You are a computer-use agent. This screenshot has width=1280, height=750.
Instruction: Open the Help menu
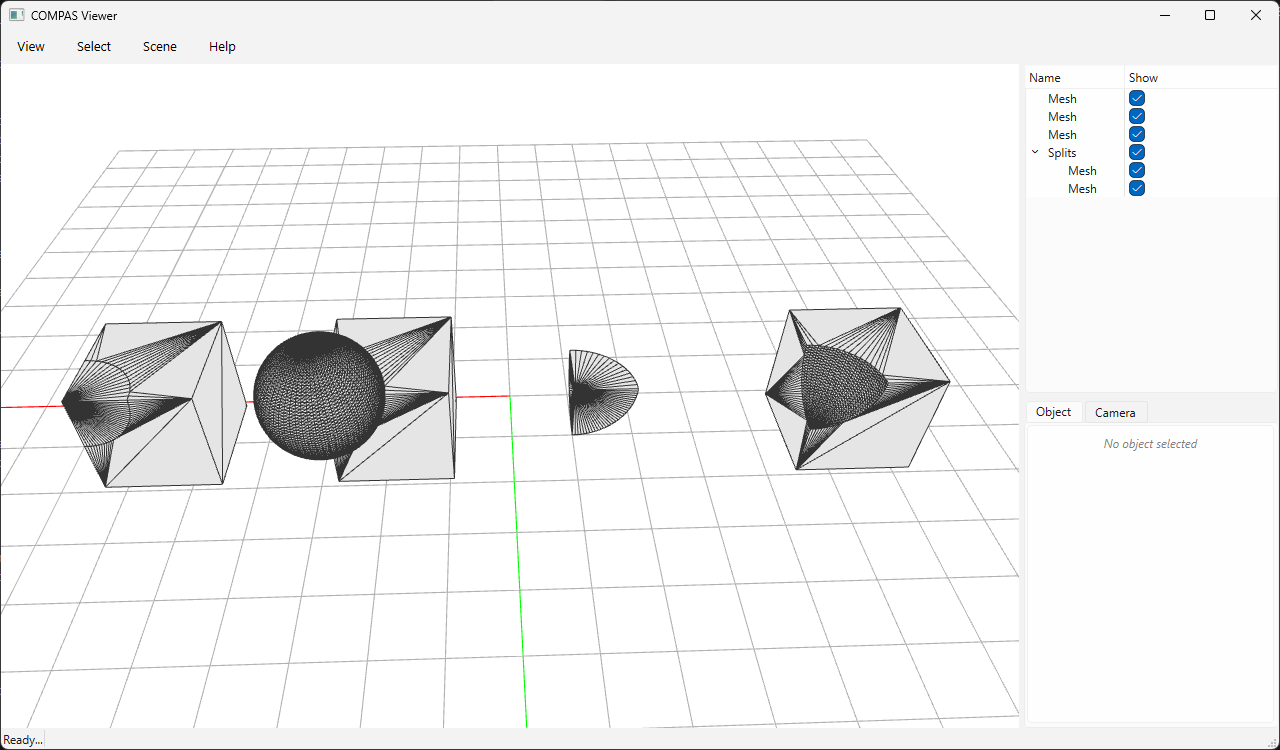pos(222,47)
